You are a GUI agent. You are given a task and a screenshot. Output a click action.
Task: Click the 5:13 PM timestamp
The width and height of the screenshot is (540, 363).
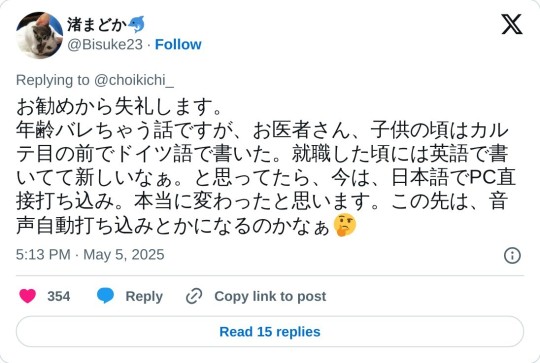43,255
